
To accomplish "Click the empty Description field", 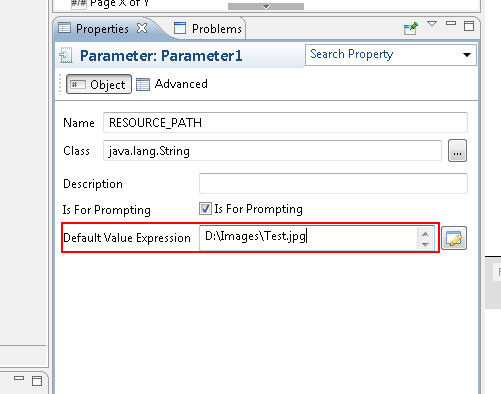I will (x=333, y=183).
